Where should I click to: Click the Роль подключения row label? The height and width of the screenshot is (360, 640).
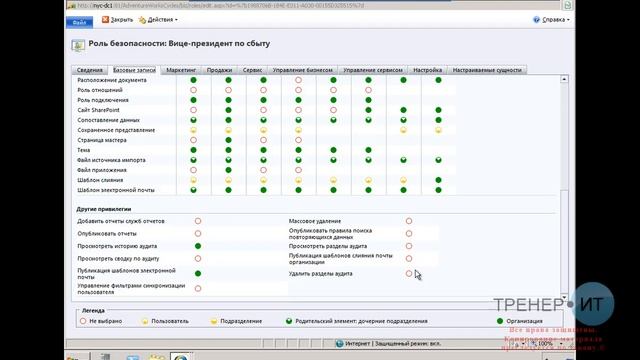pyautogui.click(x=103, y=100)
